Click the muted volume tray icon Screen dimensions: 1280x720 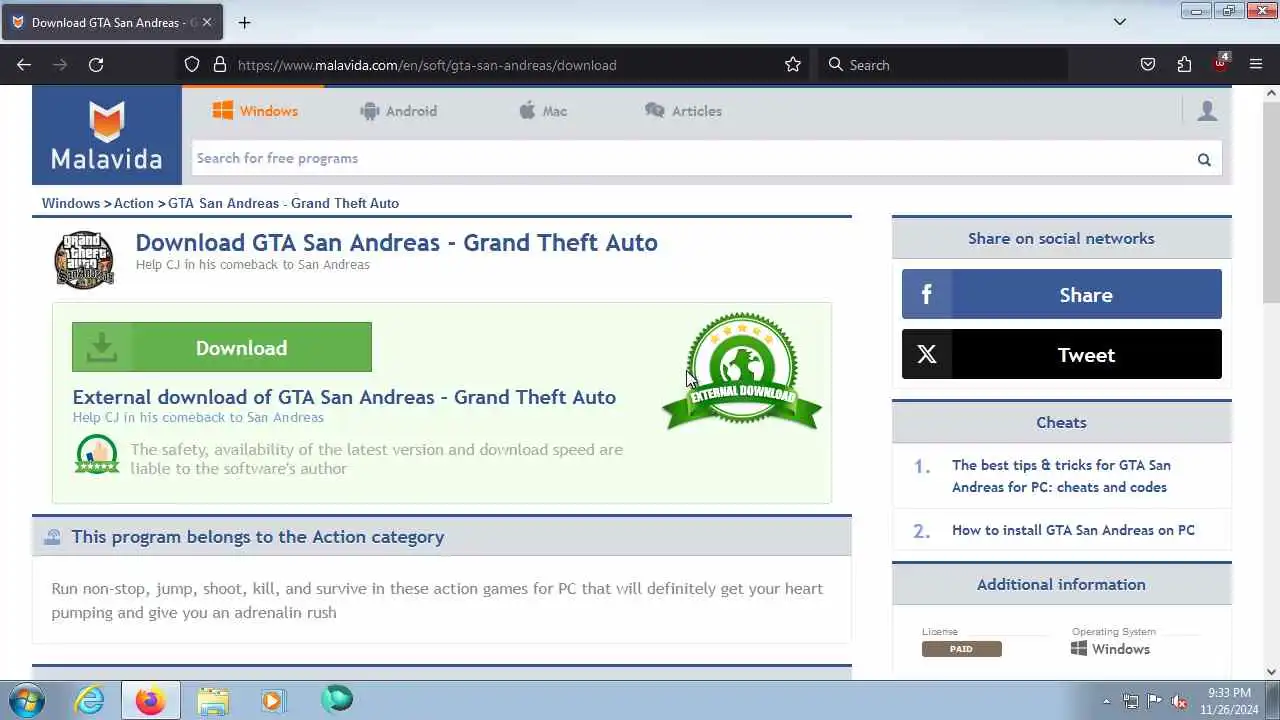tap(1179, 701)
